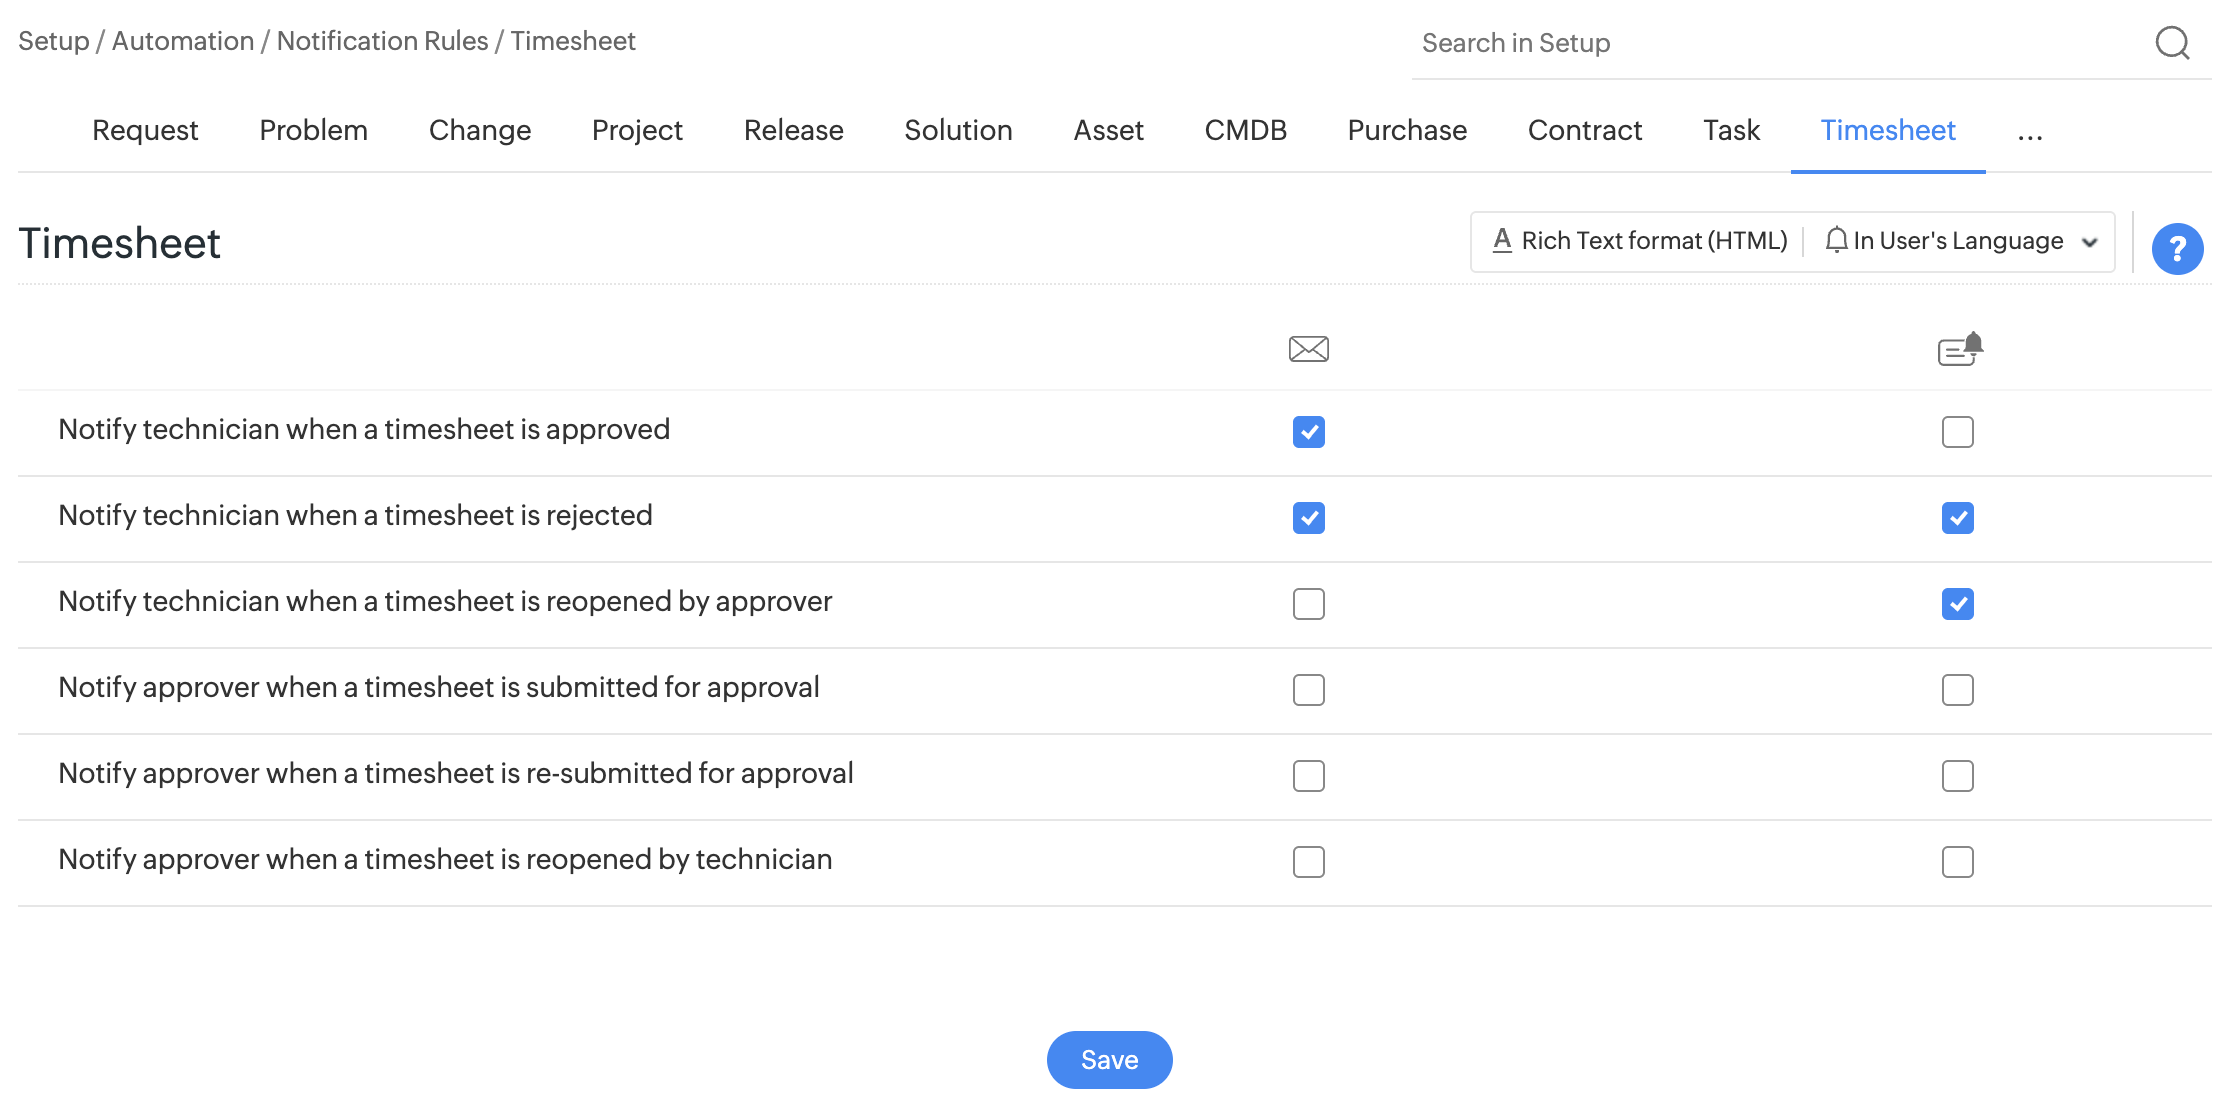
Task: Uncheck email notification for timesheet approved
Action: (x=1308, y=432)
